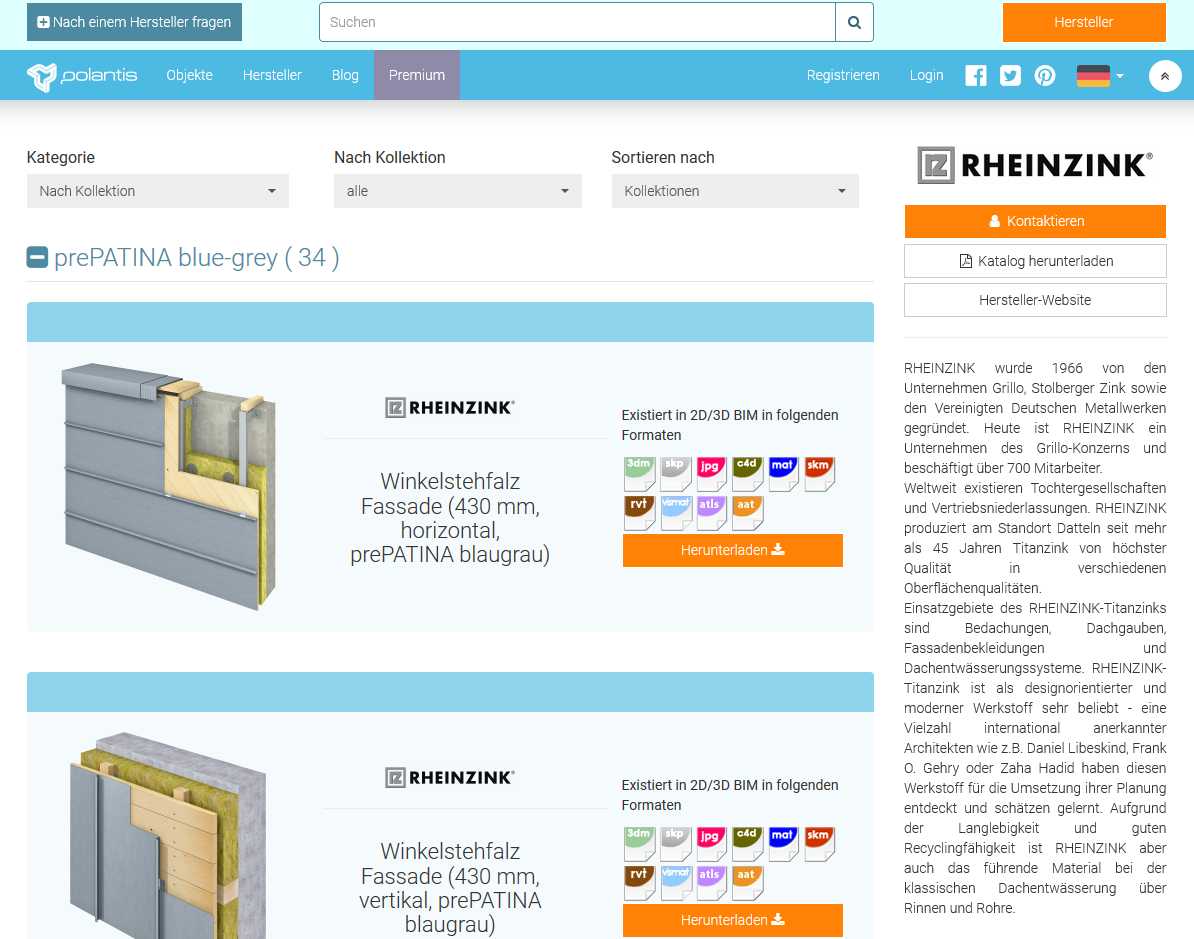Click Herunterladen for horizontal Winkelstehfalz
Screen dimensions: 1194x939
pyautogui.click(x=732, y=550)
